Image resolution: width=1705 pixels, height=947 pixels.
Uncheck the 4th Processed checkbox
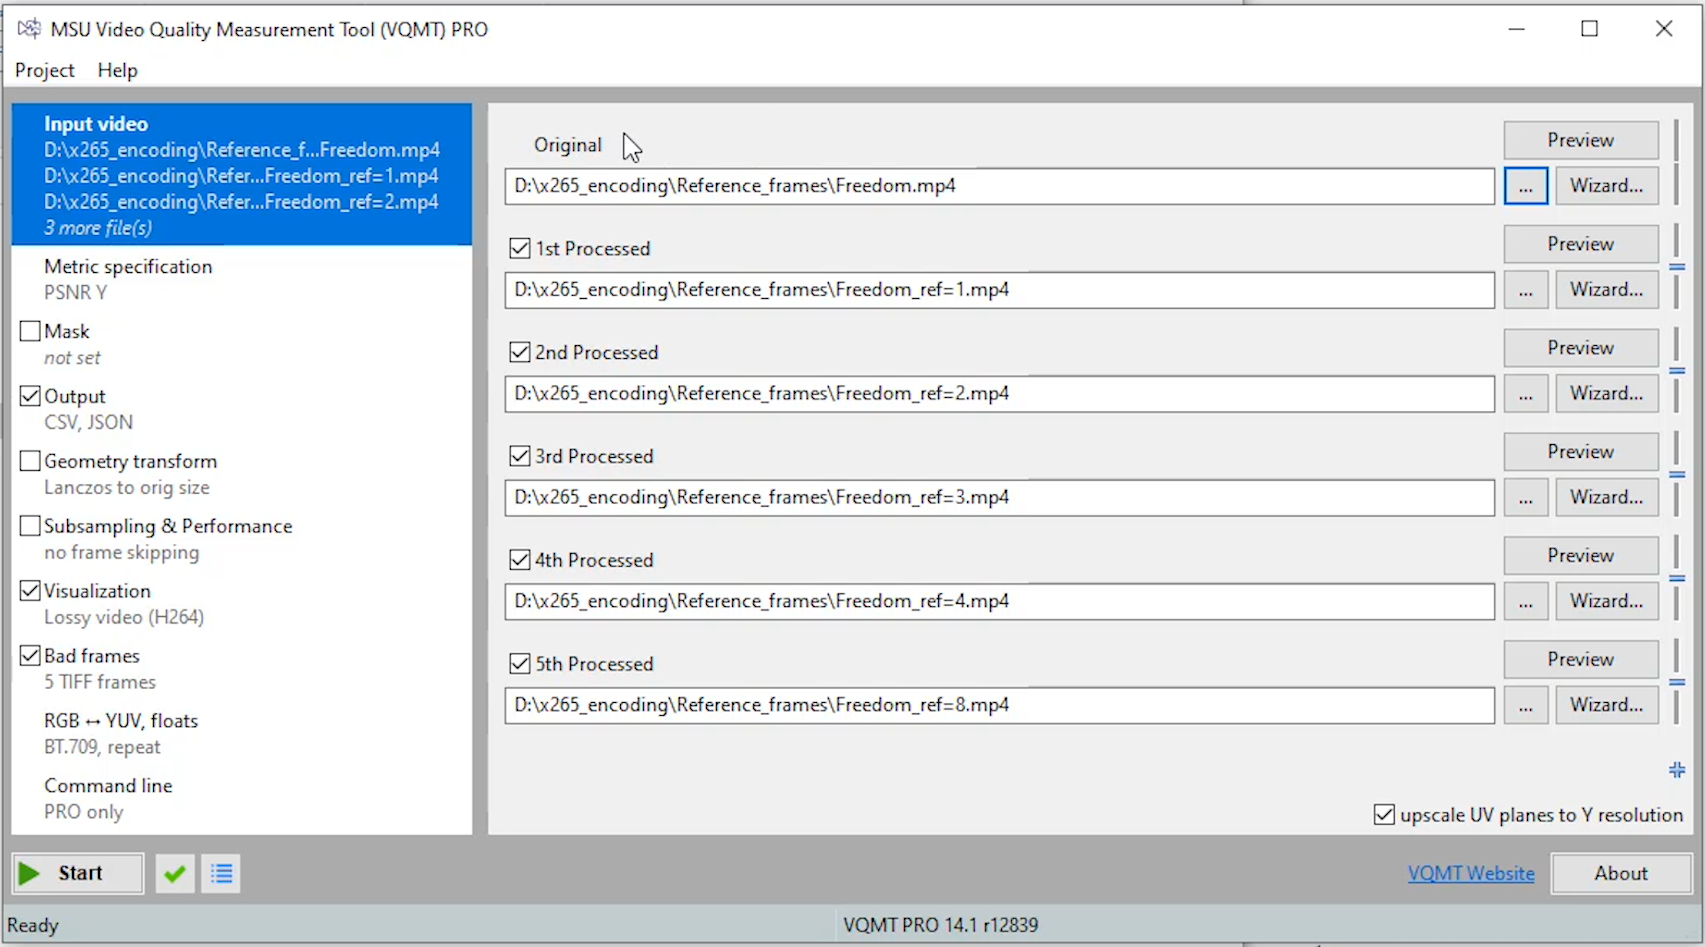(520, 560)
